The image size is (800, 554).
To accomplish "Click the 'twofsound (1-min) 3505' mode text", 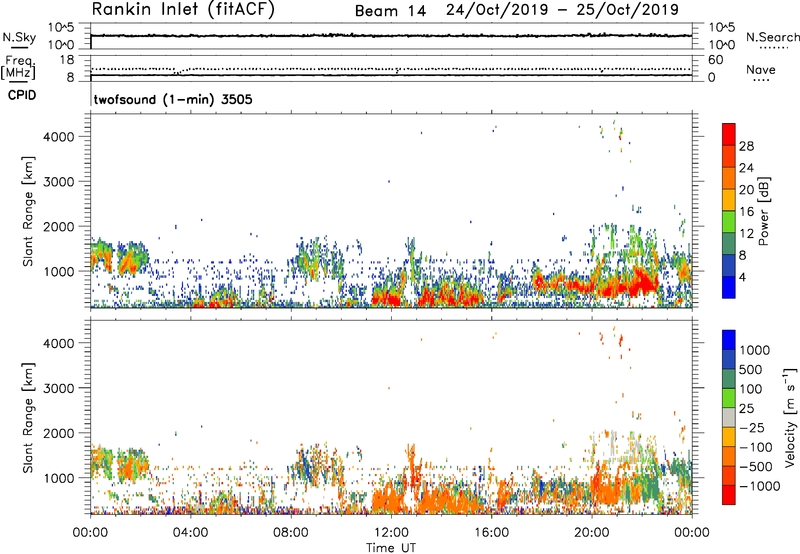I will (173, 99).
